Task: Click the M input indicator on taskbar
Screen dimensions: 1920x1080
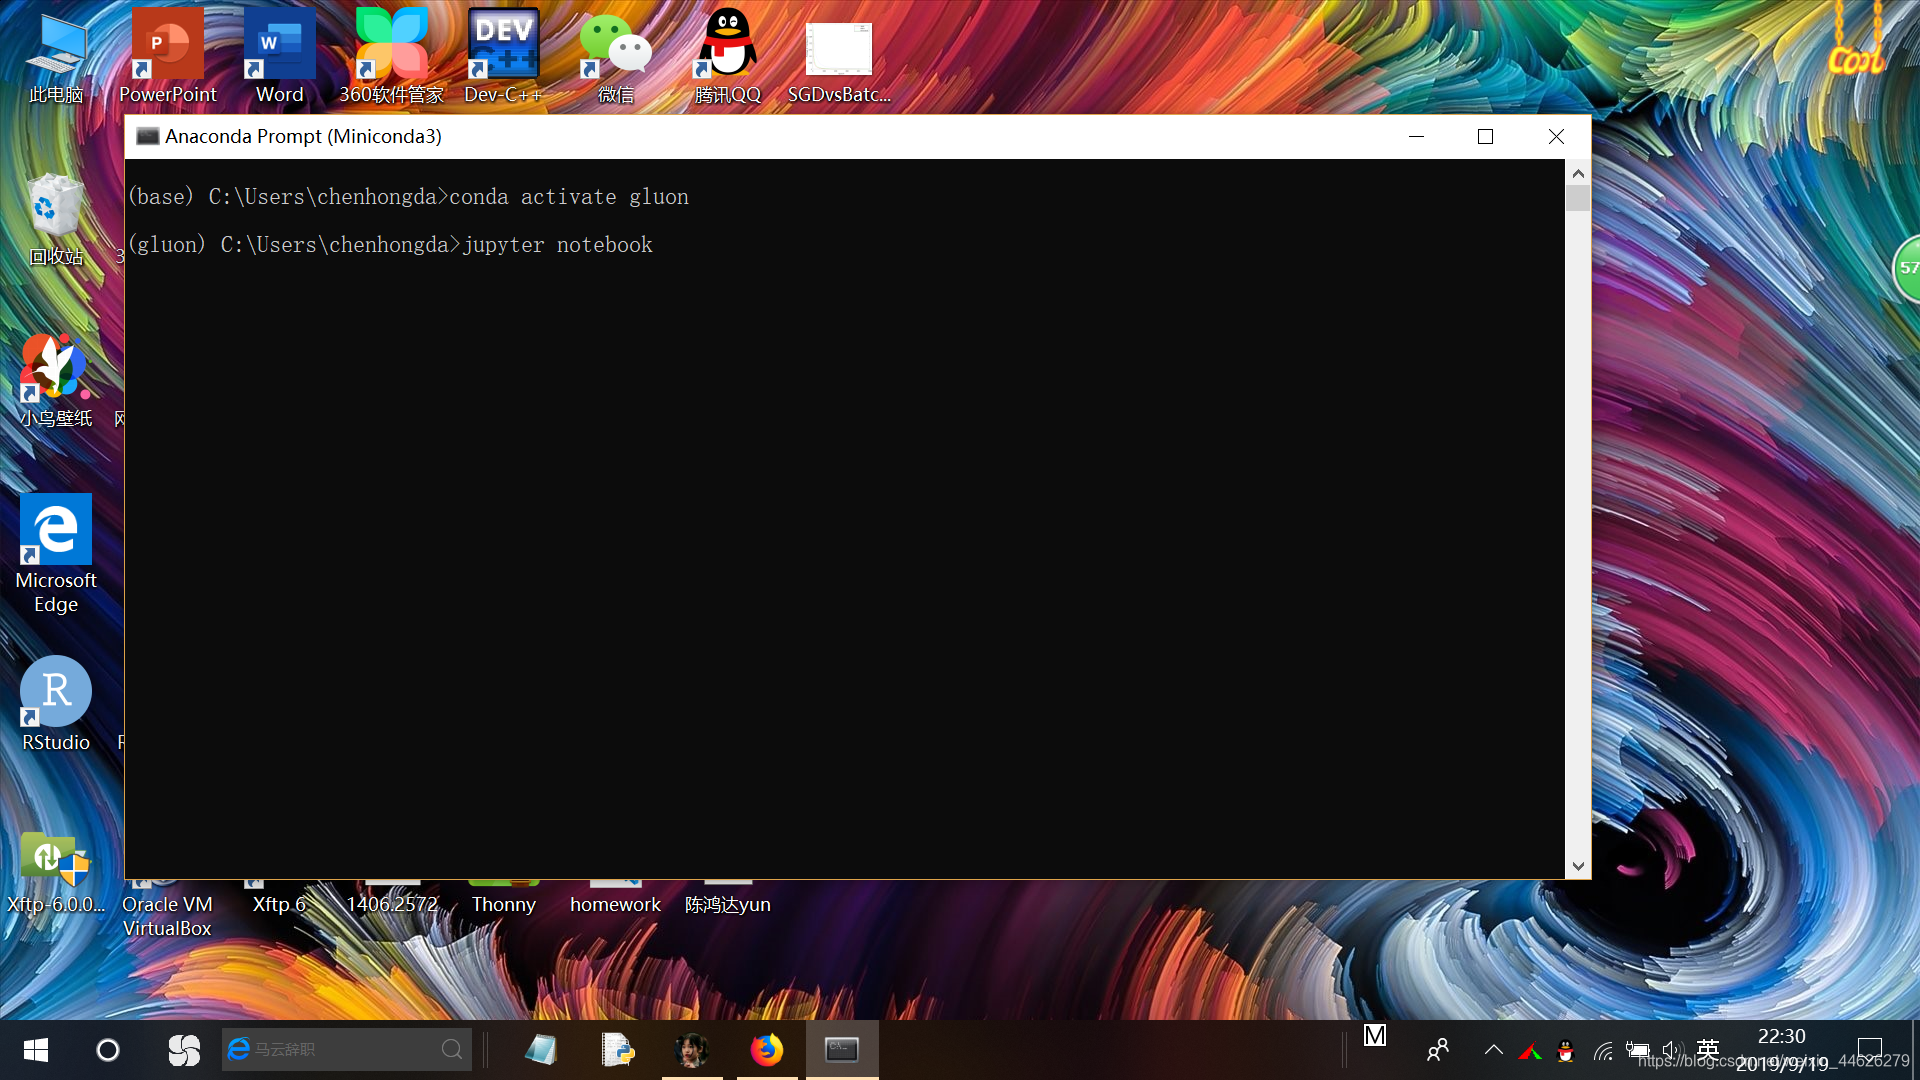Action: coord(1375,1036)
